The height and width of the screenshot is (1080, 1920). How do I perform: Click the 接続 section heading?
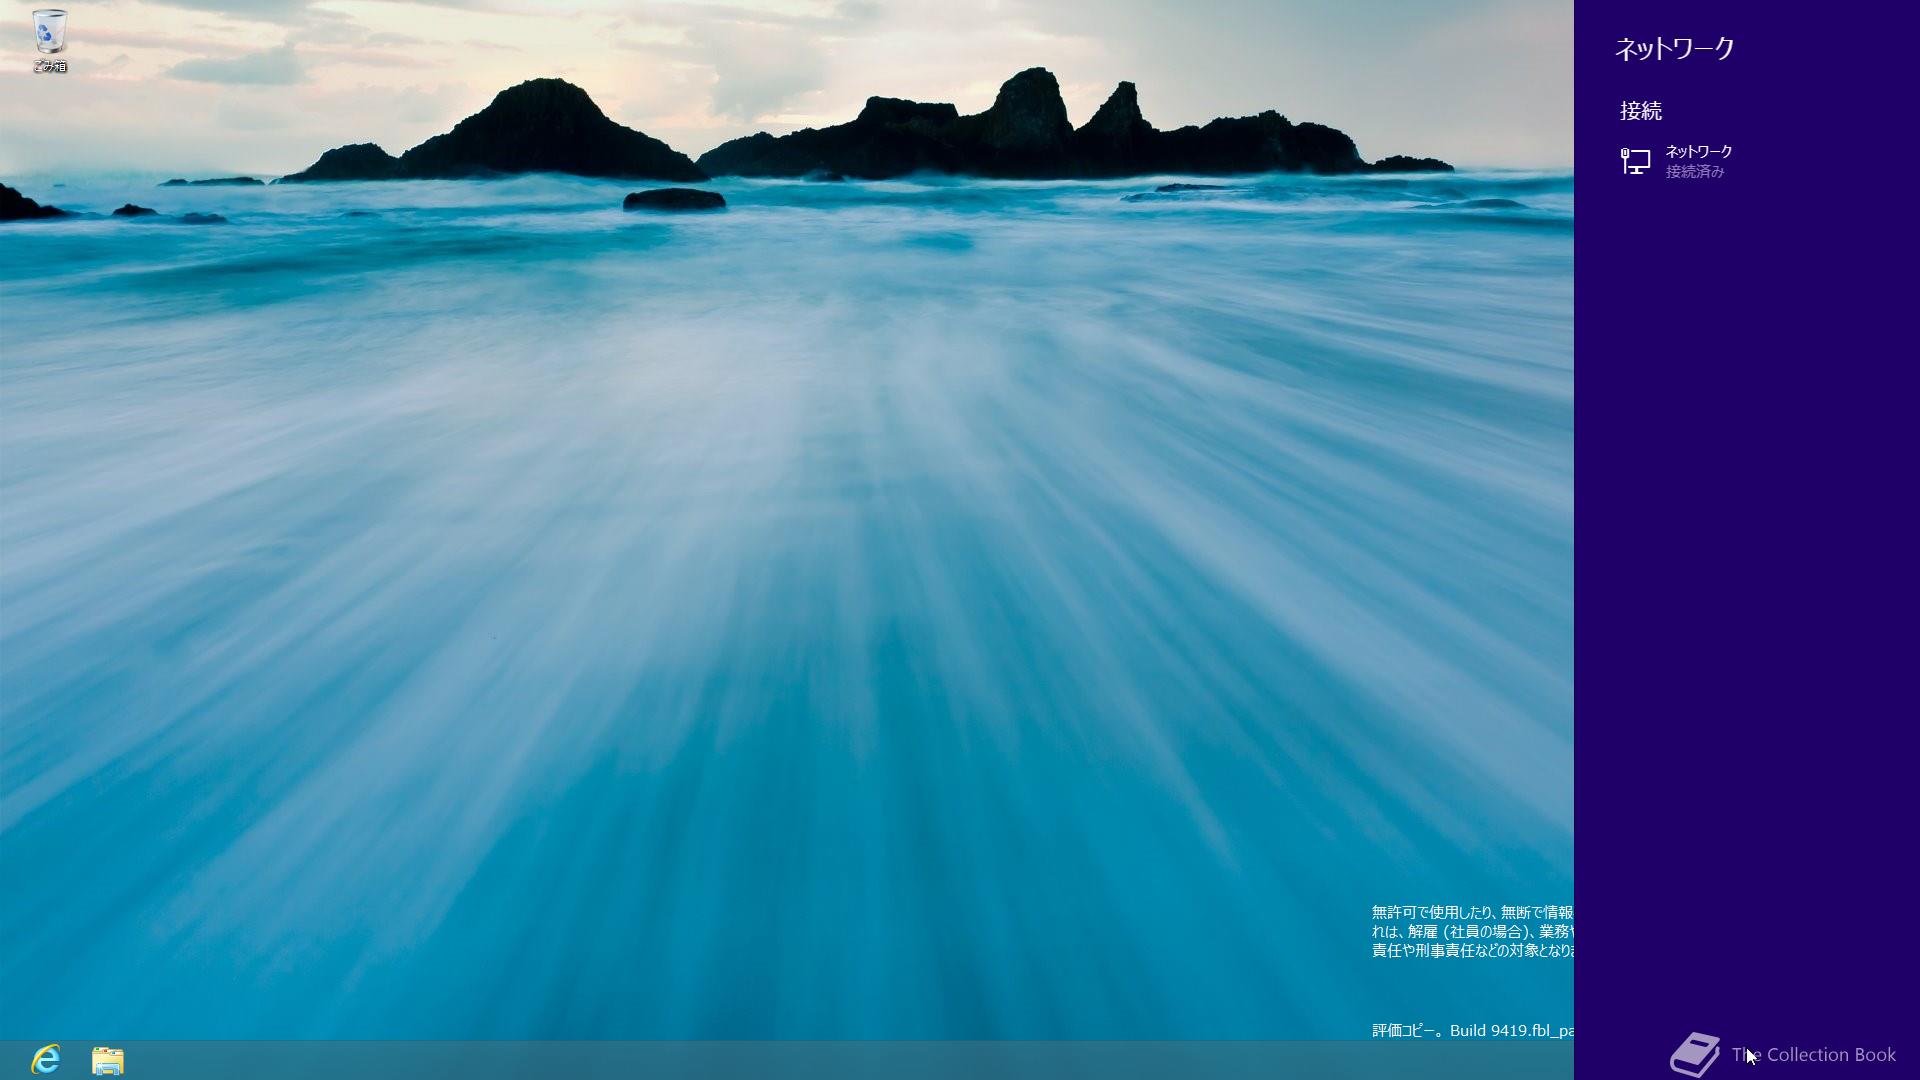click(1641, 110)
